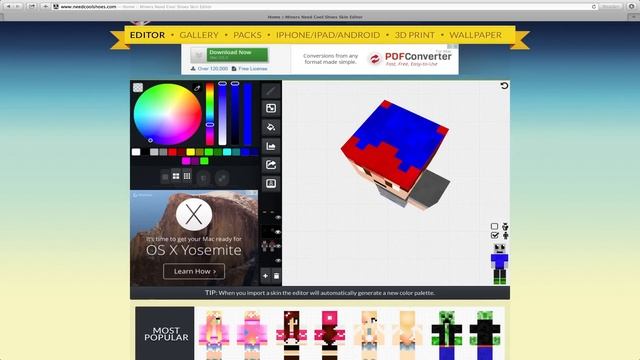
Task: Uncheck the checked body checkbox
Action: pyautogui.click(x=494, y=236)
